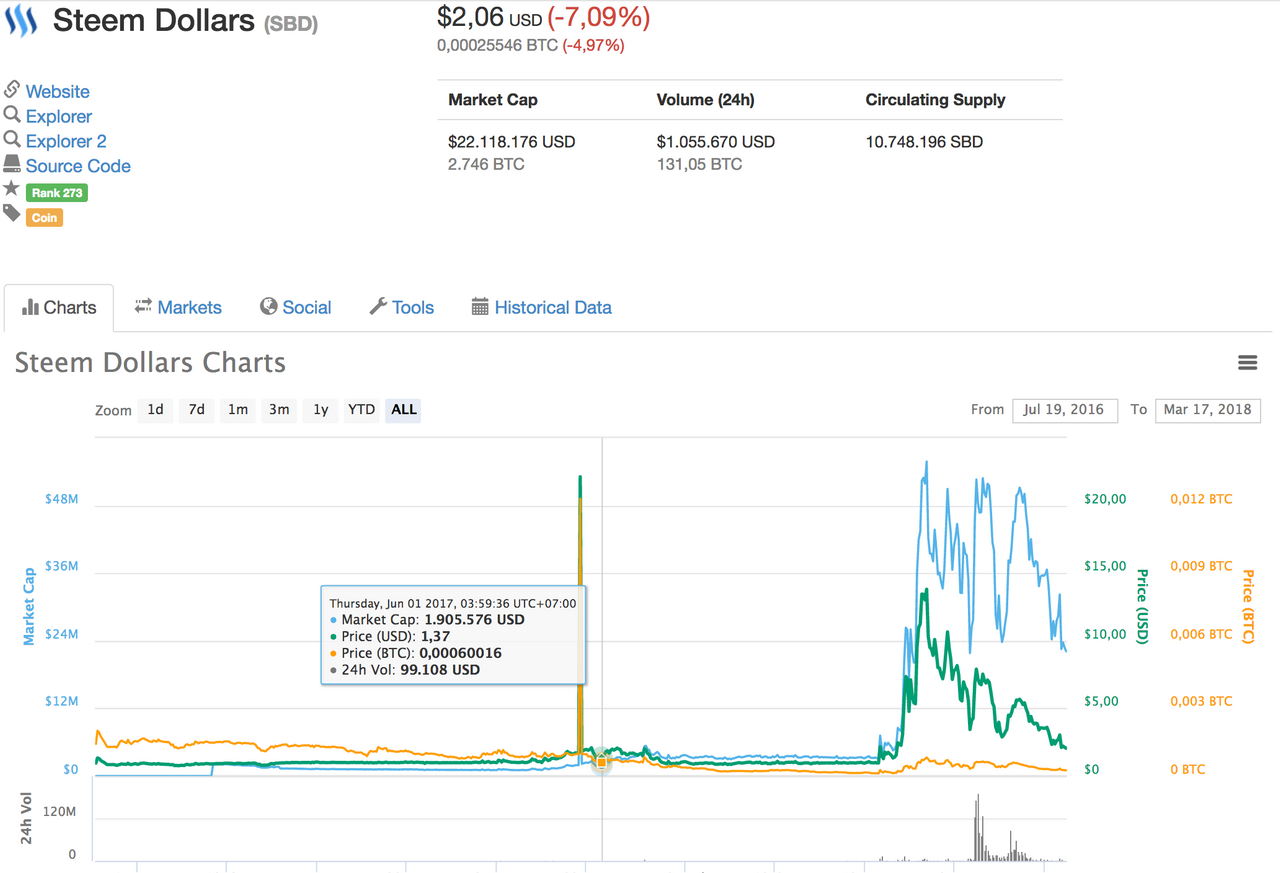Click the (SBD) ticker symbol
Image resolution: width=1280 pixels, height=873 pixels.
click(291, 23)
